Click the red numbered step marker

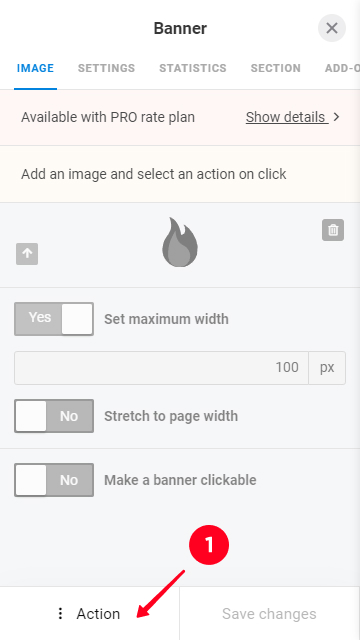(209, 545)
